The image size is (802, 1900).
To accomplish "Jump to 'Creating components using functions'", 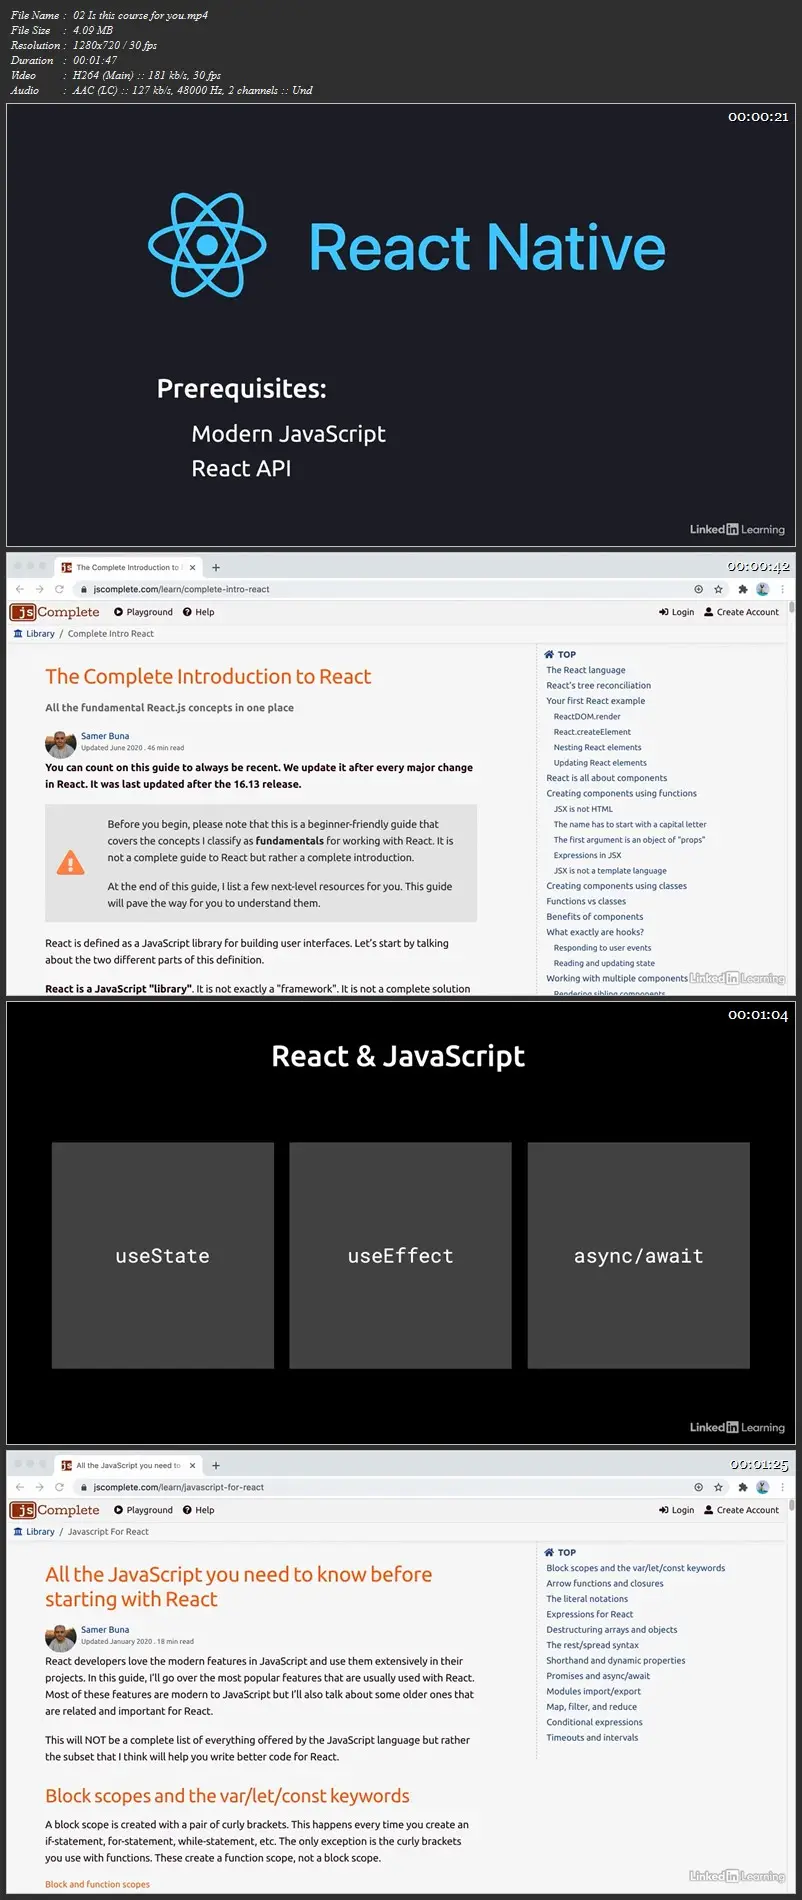I will tap(621, 794).
